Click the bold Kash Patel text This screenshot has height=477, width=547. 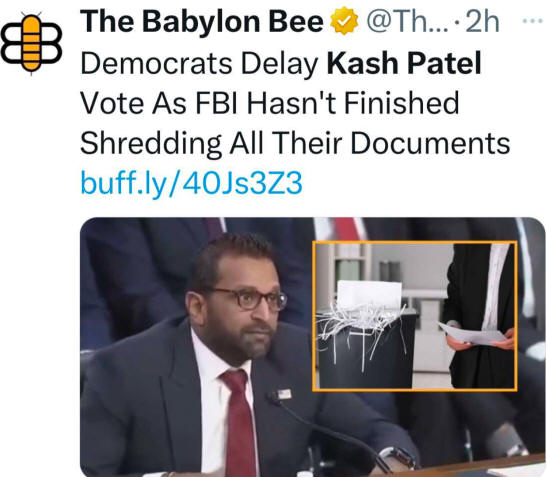(404, 63)
